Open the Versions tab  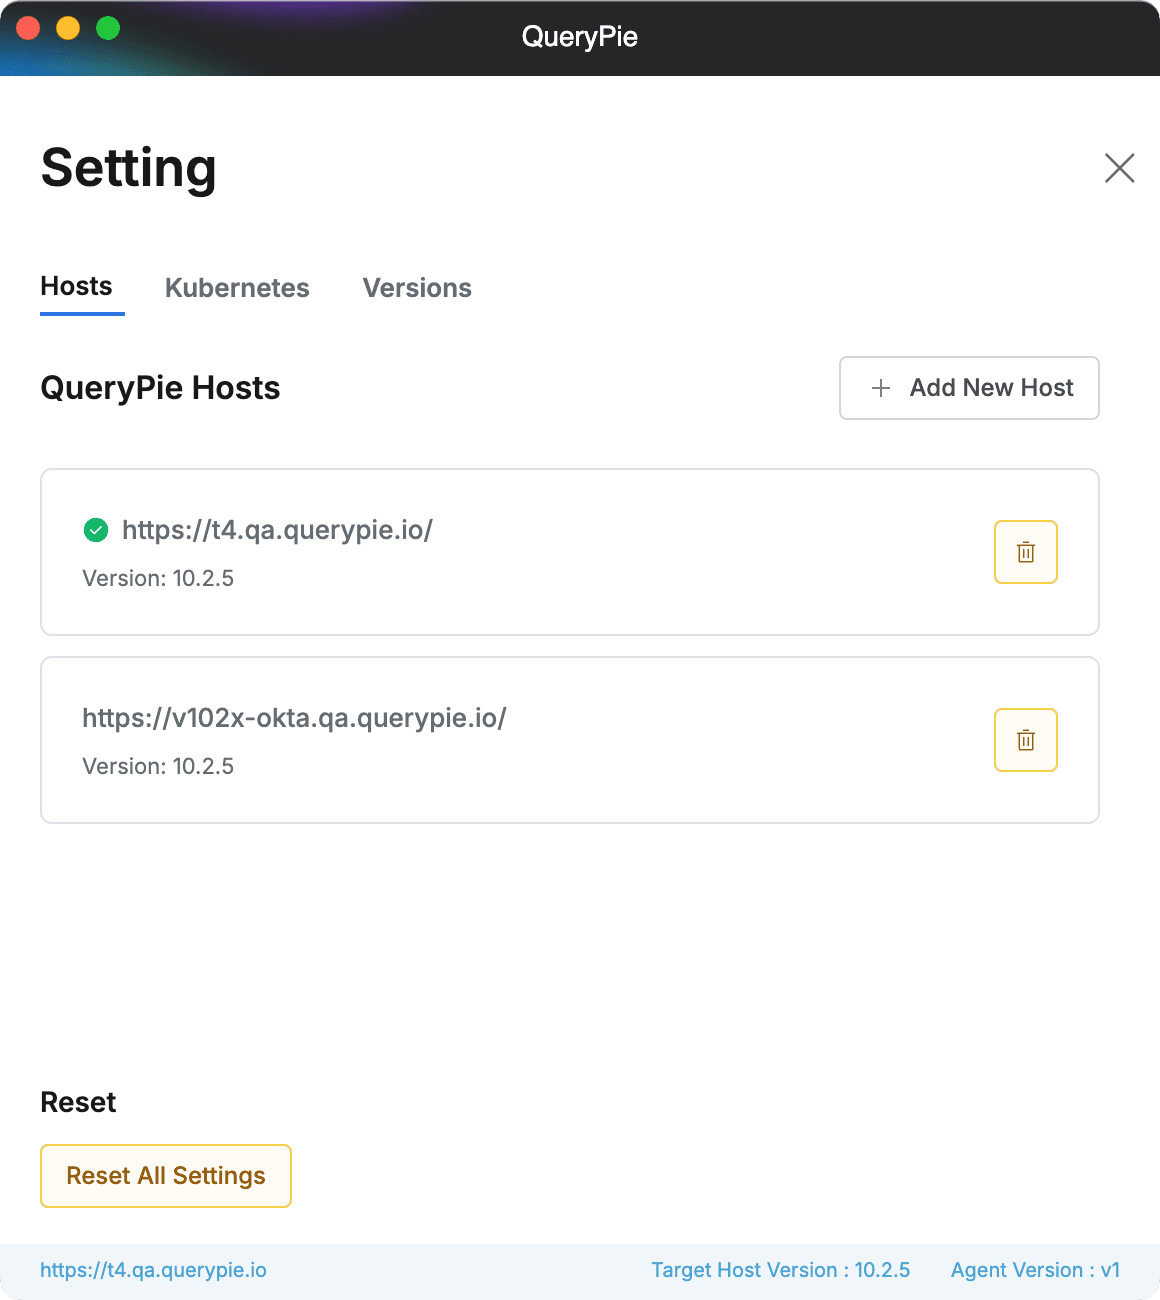[417, 288]
